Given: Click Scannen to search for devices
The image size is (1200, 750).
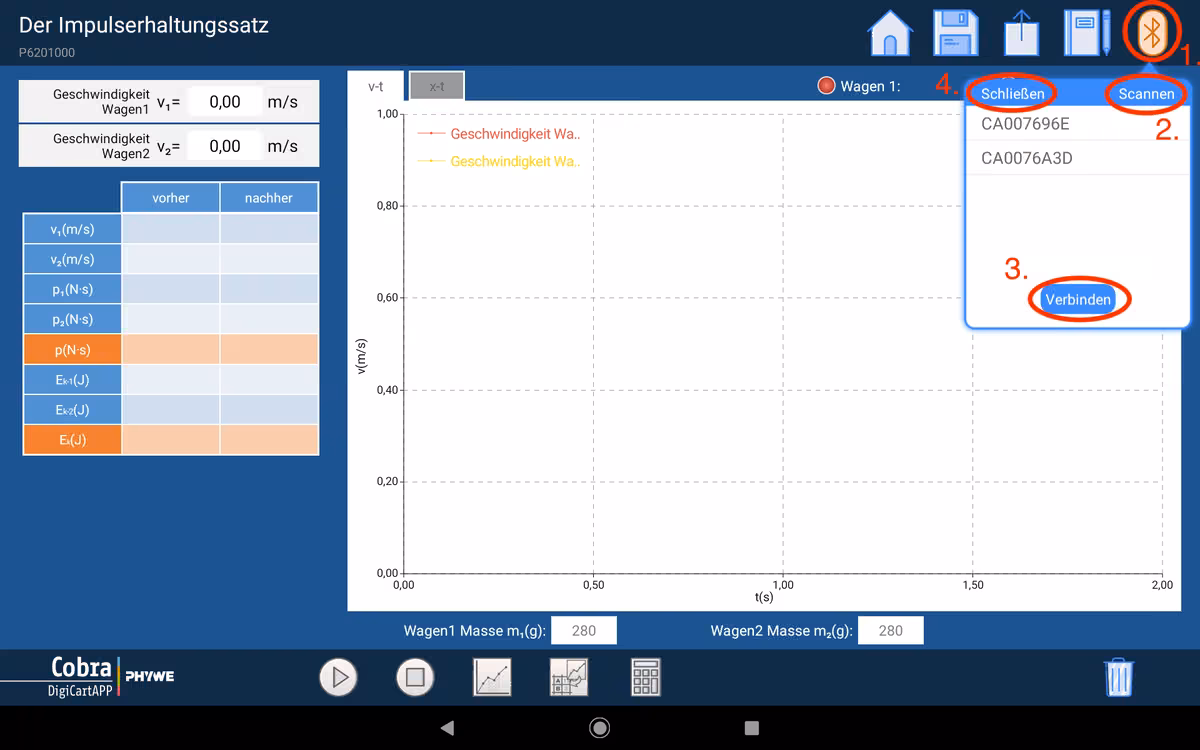Looking at the screenshot, I should (x=1146, y=94).
